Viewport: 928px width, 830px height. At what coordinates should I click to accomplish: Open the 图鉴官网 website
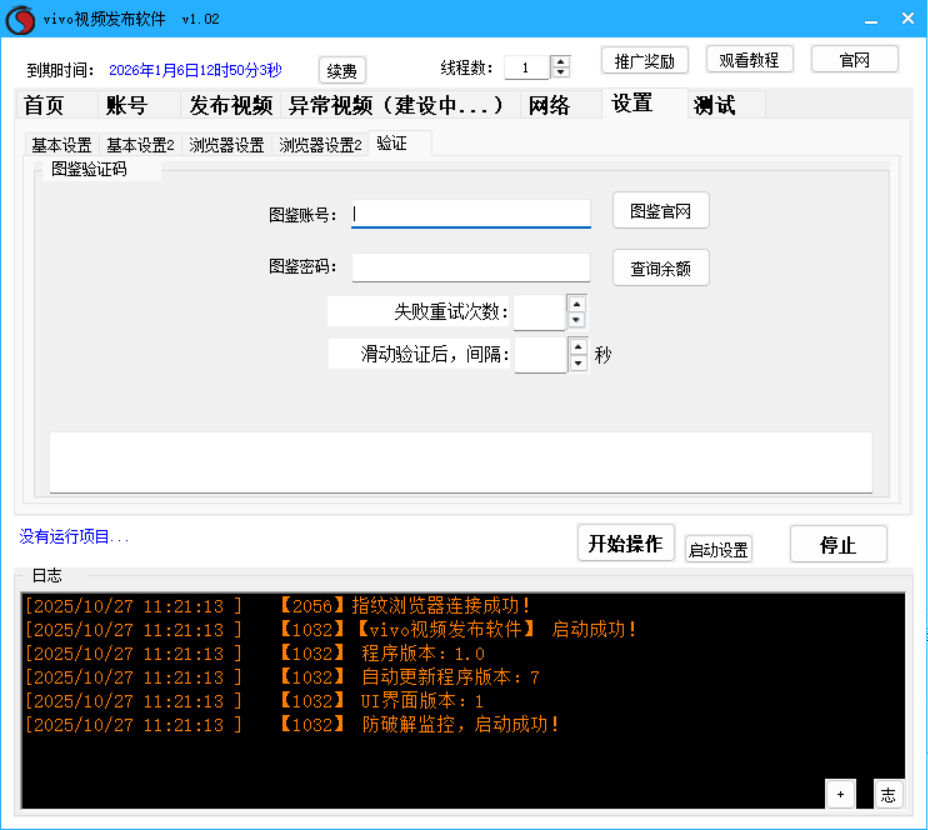[660, 210]
